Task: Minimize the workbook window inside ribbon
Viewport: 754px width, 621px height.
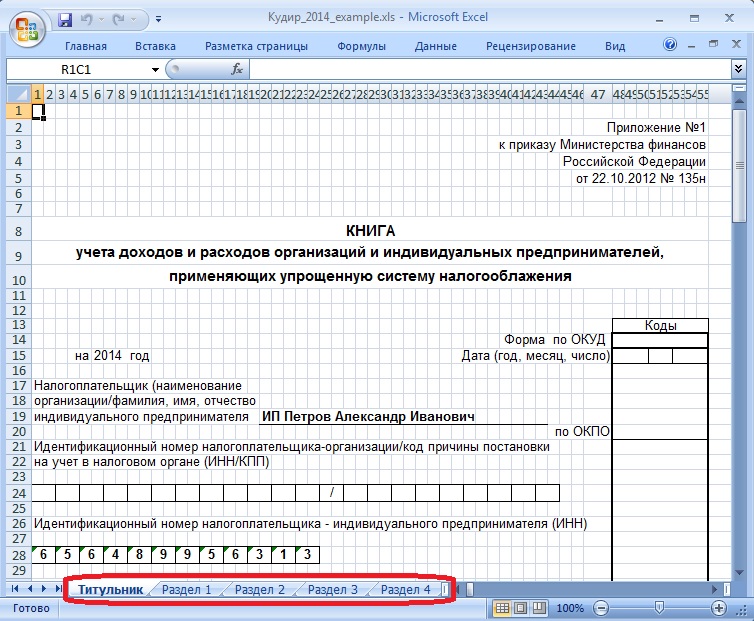Action: tap(691, 45)
